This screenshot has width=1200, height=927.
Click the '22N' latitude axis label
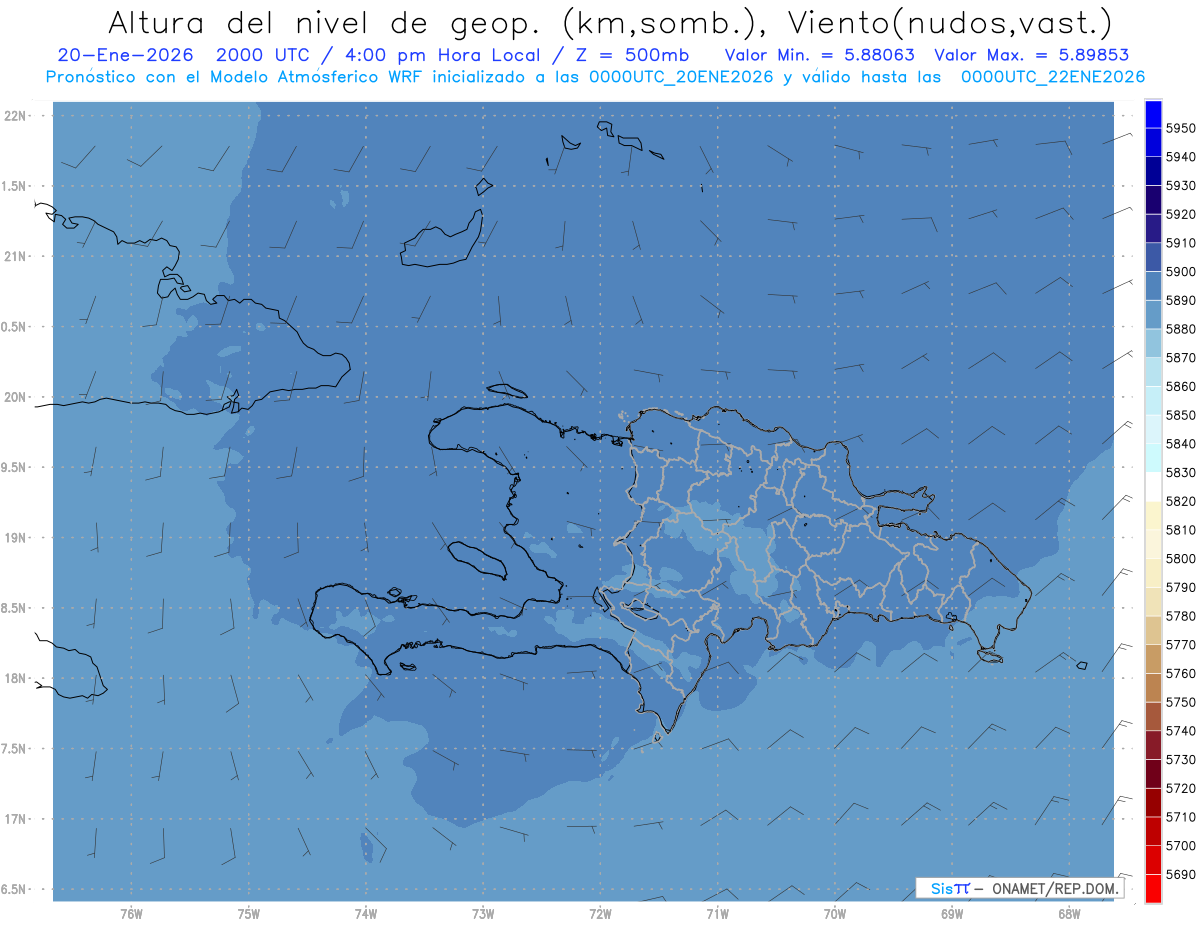15,116
